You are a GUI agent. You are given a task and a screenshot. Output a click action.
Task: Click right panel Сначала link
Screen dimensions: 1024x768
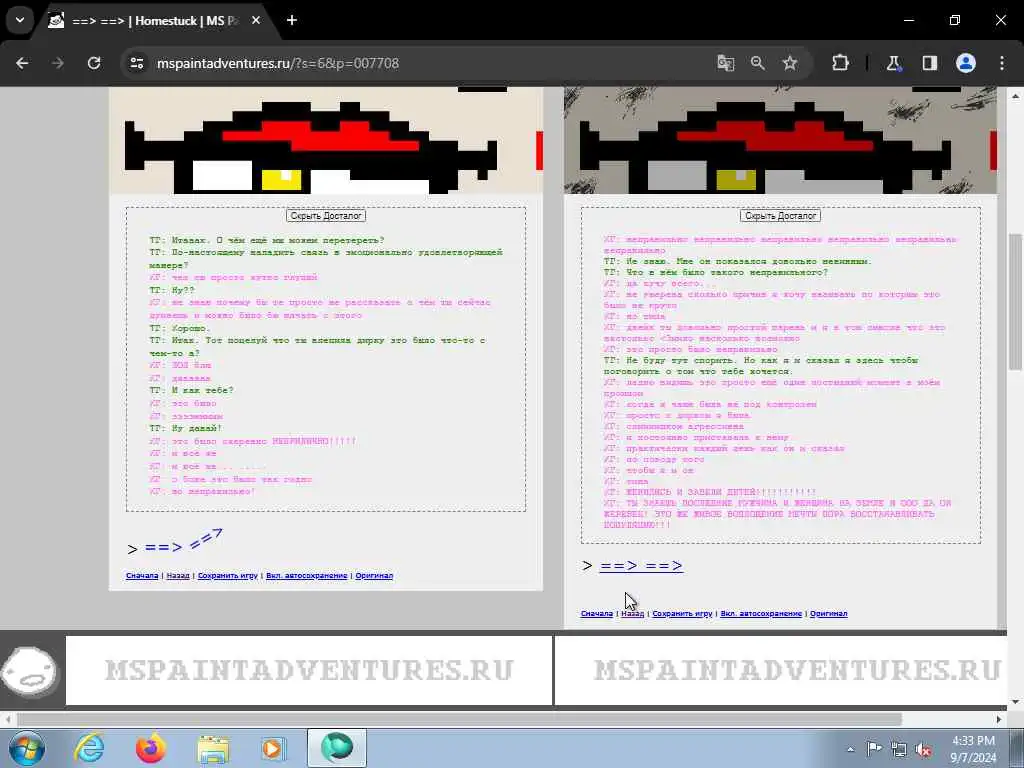click(x=597, y=613)
